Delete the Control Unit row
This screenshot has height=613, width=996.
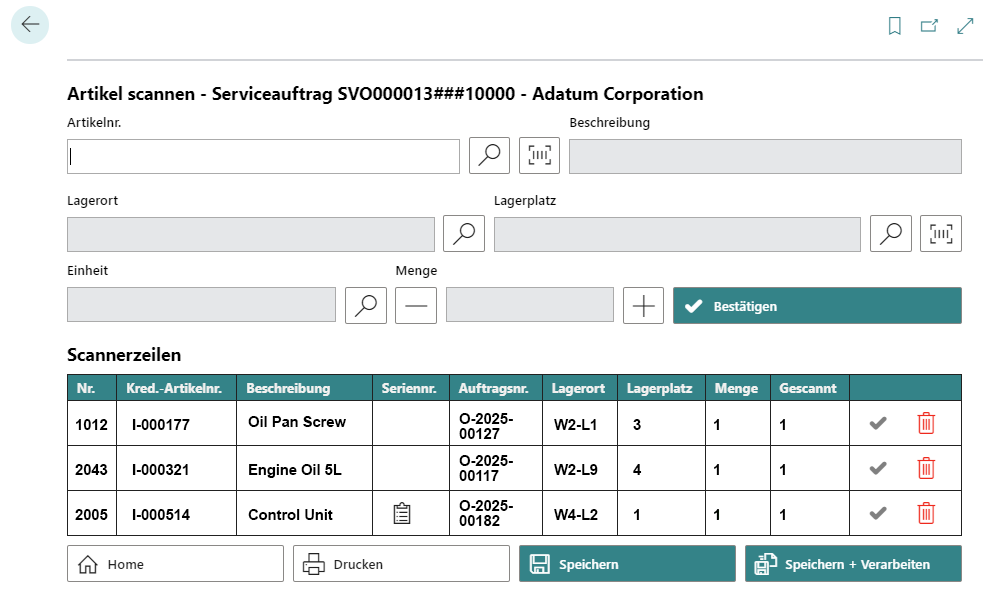pyautogui.click(x=926, y=513)
